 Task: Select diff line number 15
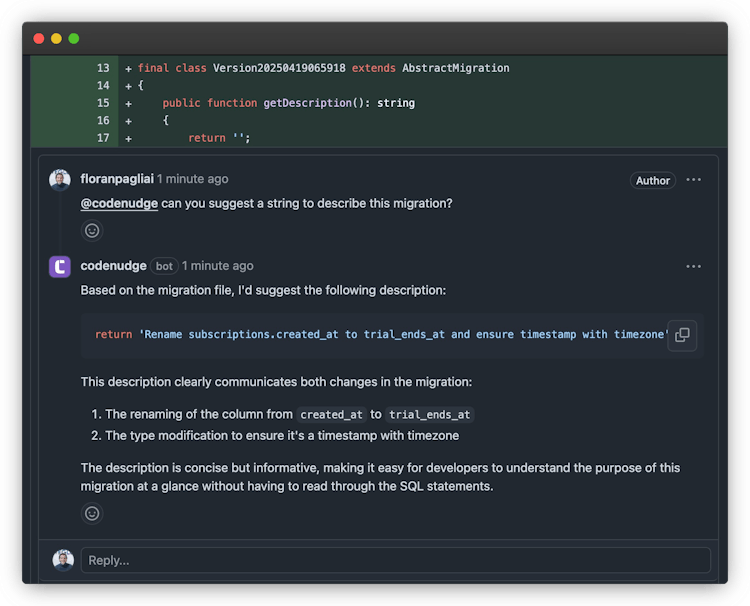tap(103, 103)
